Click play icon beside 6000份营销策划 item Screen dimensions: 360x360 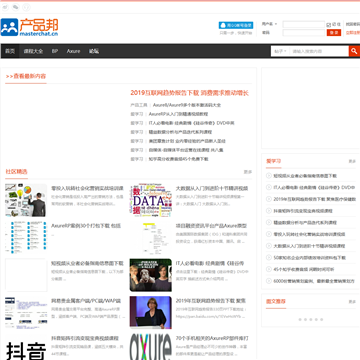269,281
